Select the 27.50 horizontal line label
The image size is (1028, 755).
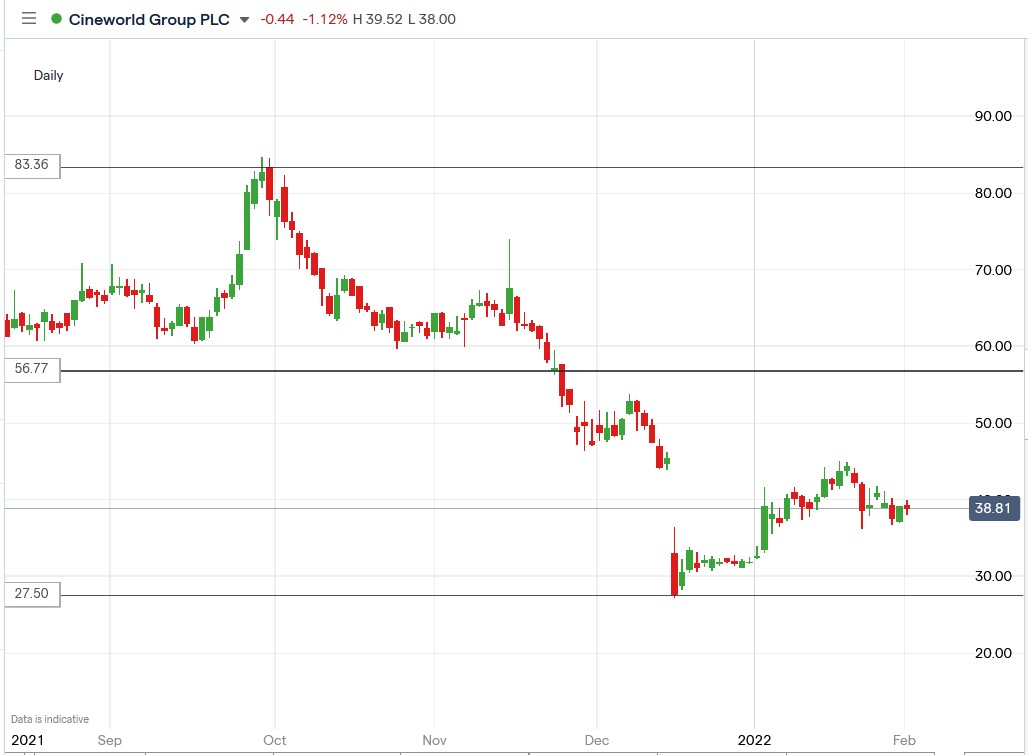coord(32,594)
